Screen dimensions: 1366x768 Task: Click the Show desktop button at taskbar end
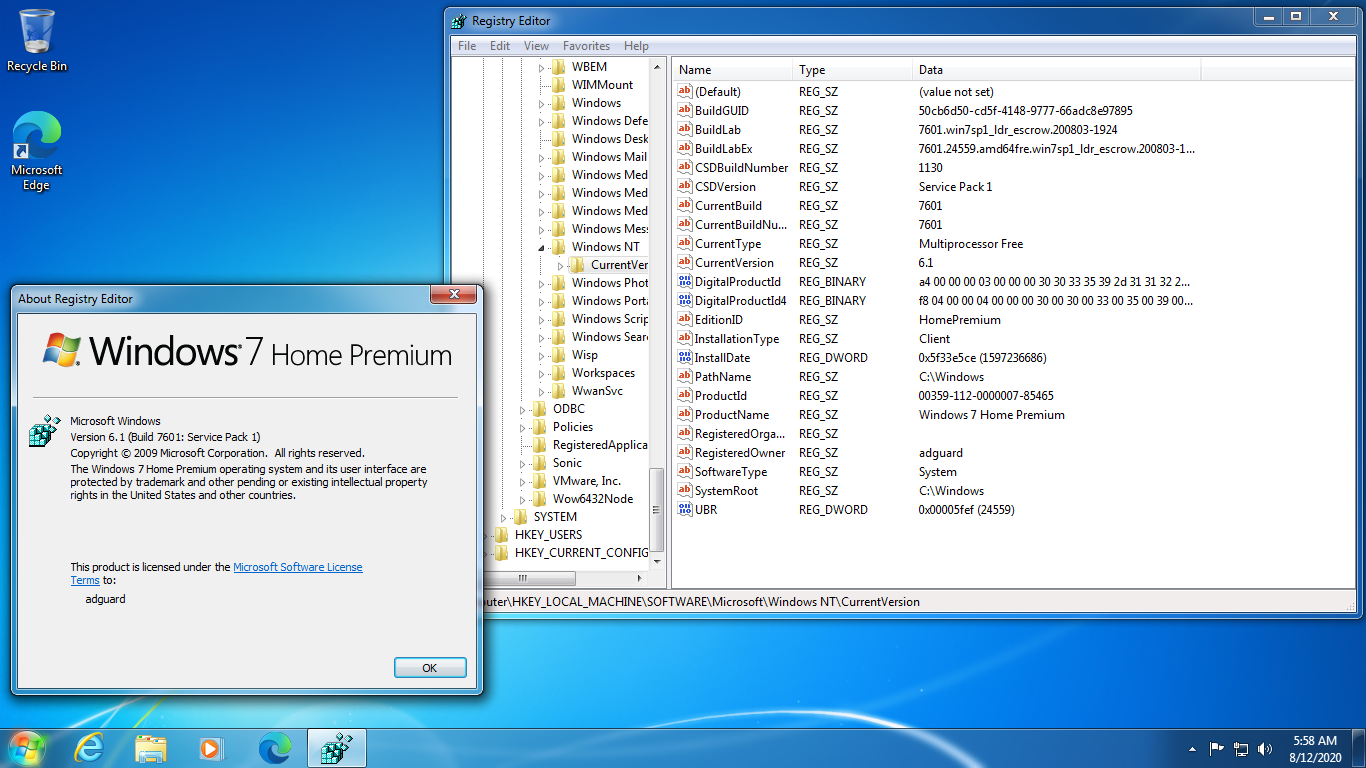[x=1358, y=749]
